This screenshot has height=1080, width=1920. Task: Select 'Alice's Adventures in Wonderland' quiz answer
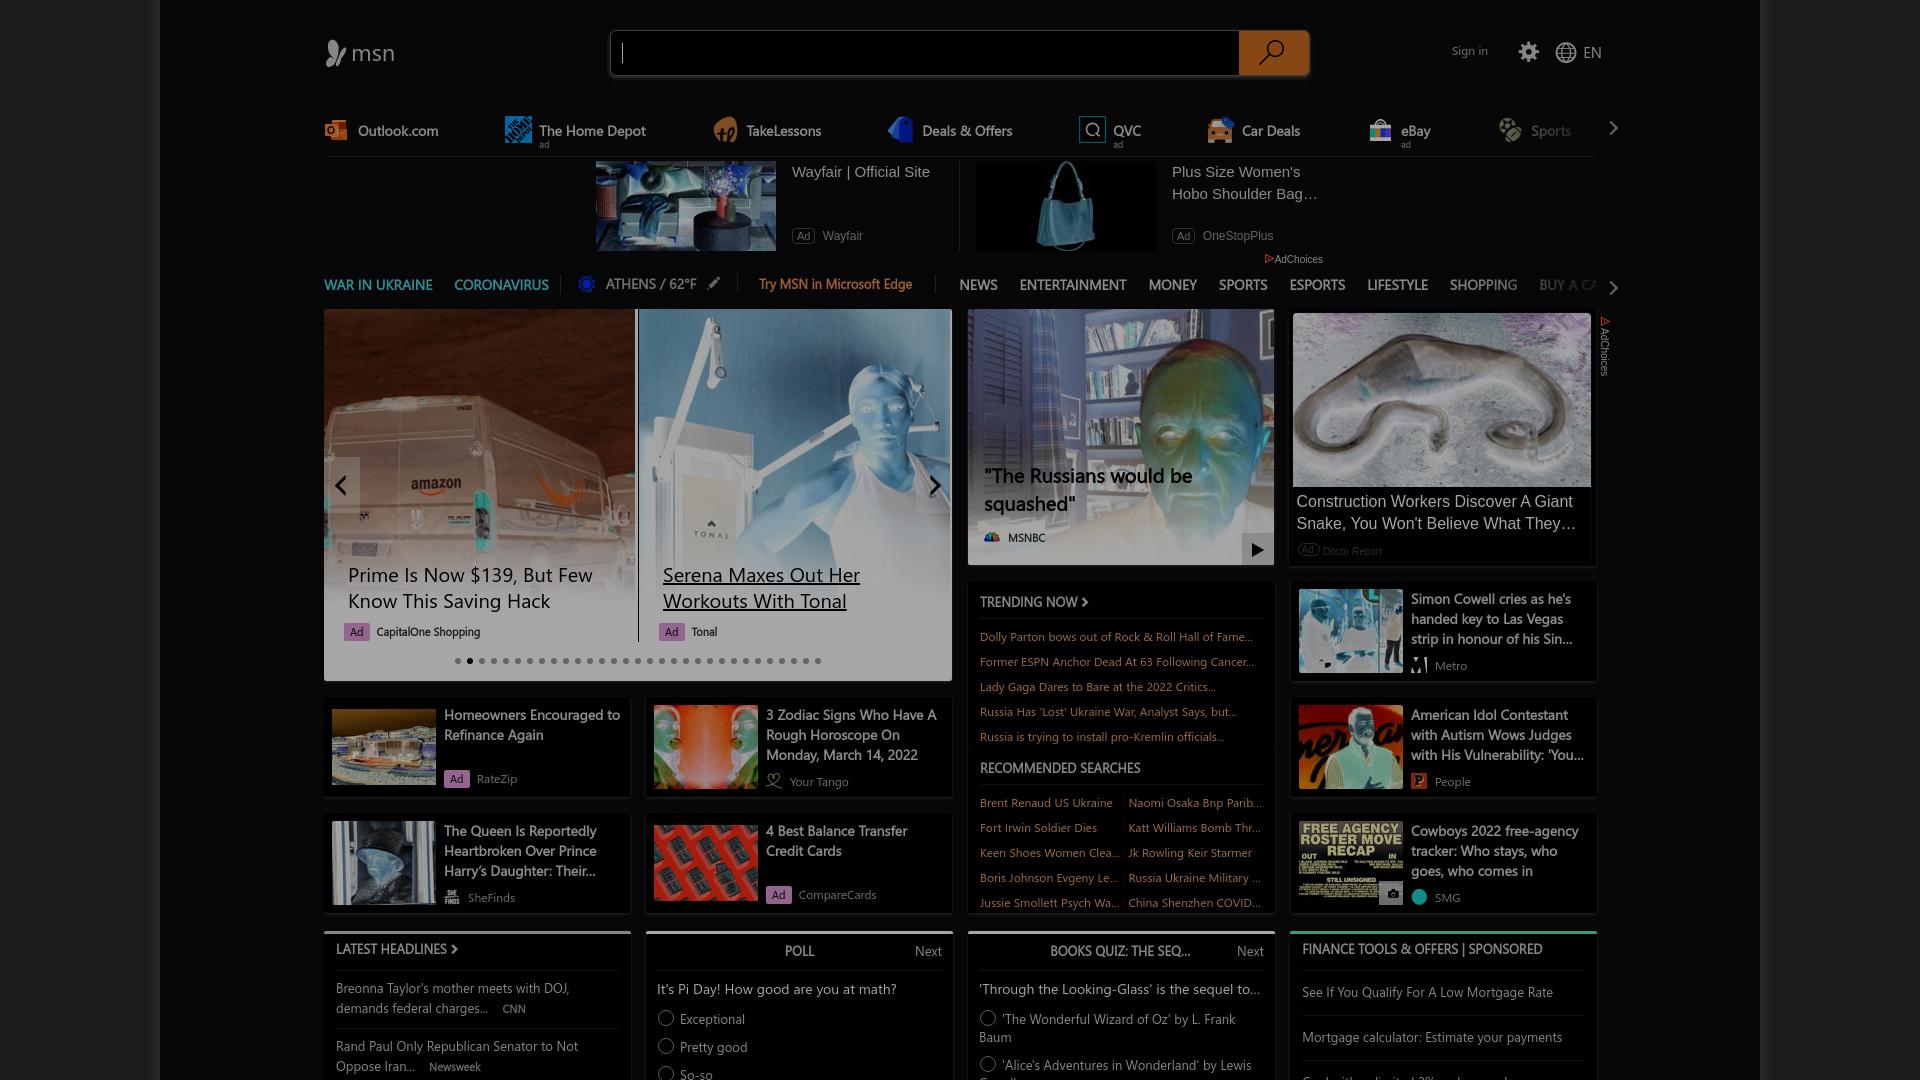(988, 1064)
